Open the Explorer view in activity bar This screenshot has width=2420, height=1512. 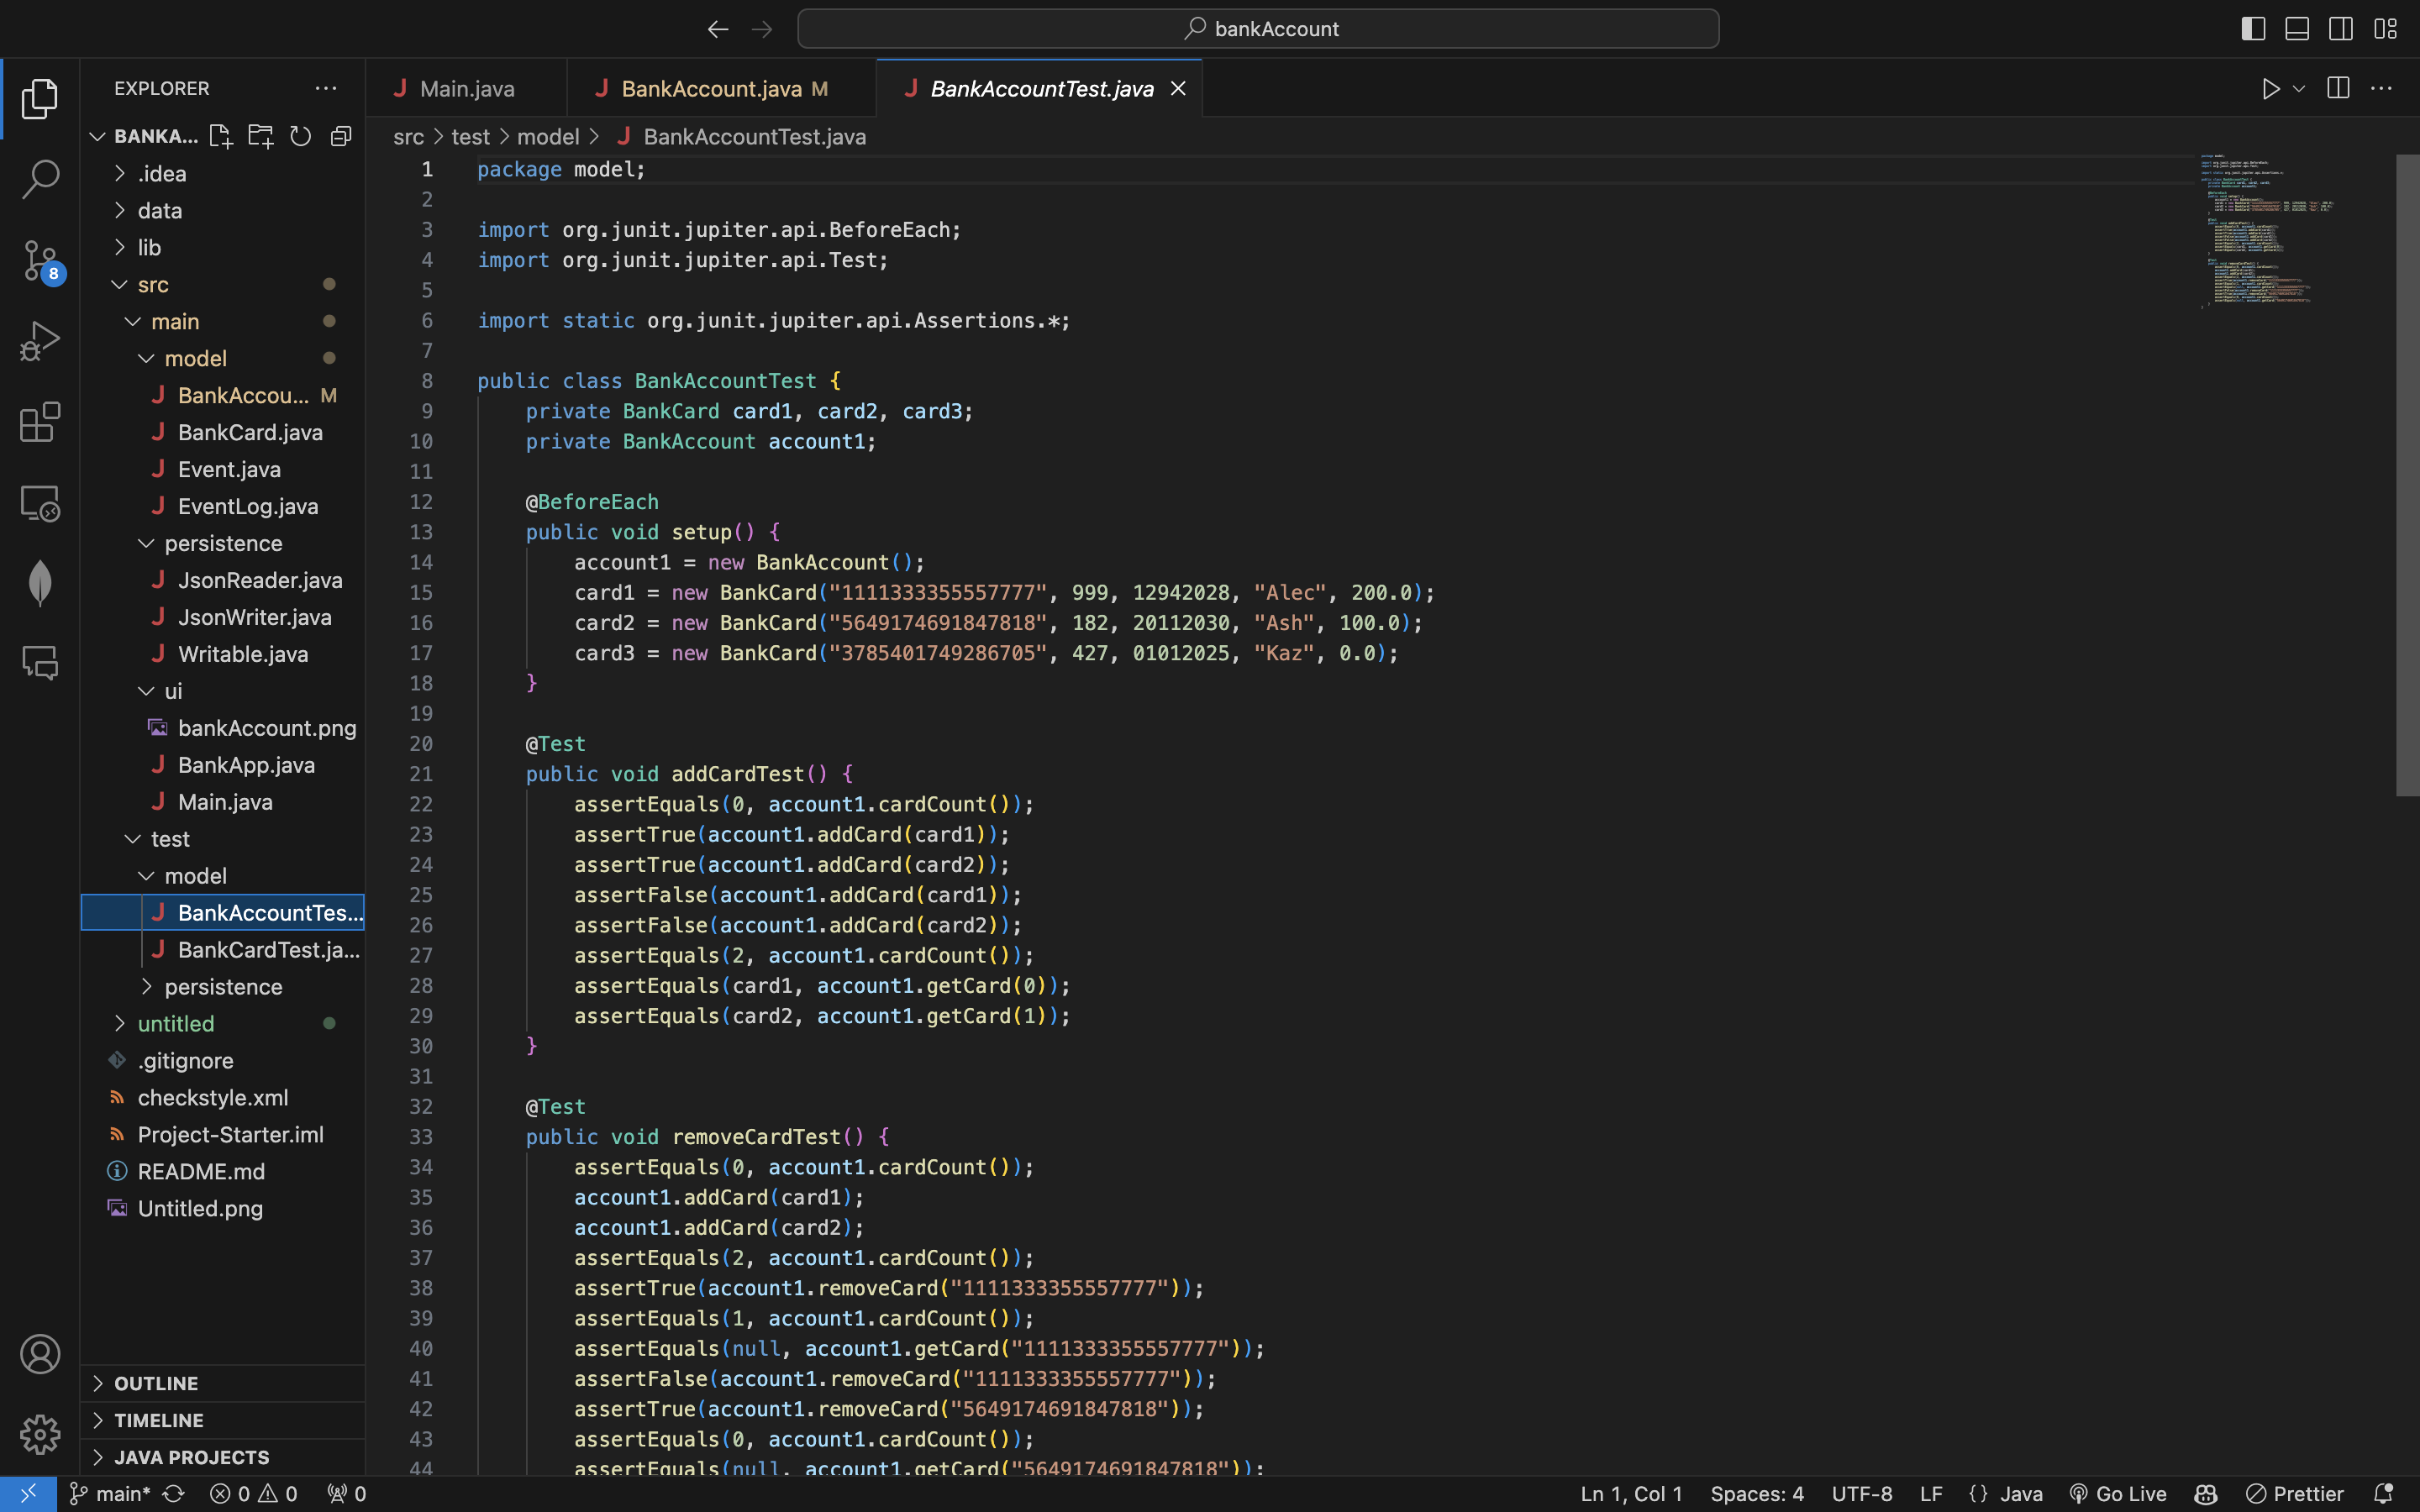[x=40, y=98]
